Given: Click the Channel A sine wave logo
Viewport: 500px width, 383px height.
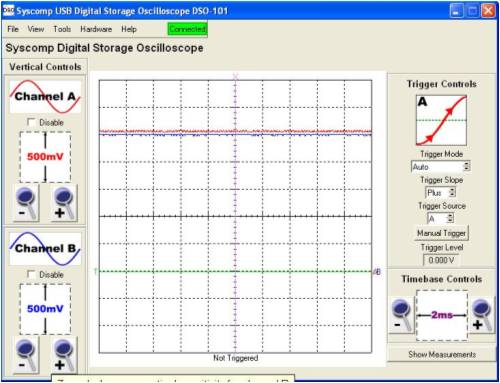Looking at the screenshot, I should [45, 97].
